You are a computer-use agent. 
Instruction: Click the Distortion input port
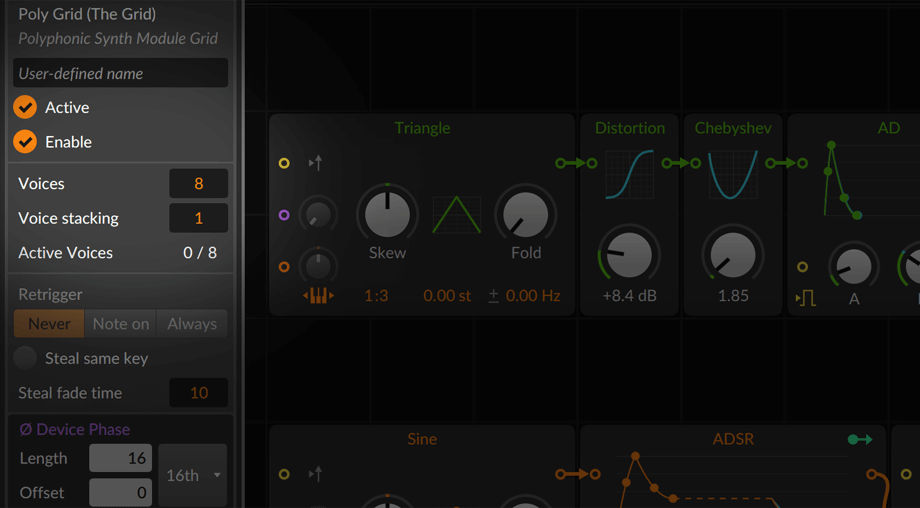591,163
